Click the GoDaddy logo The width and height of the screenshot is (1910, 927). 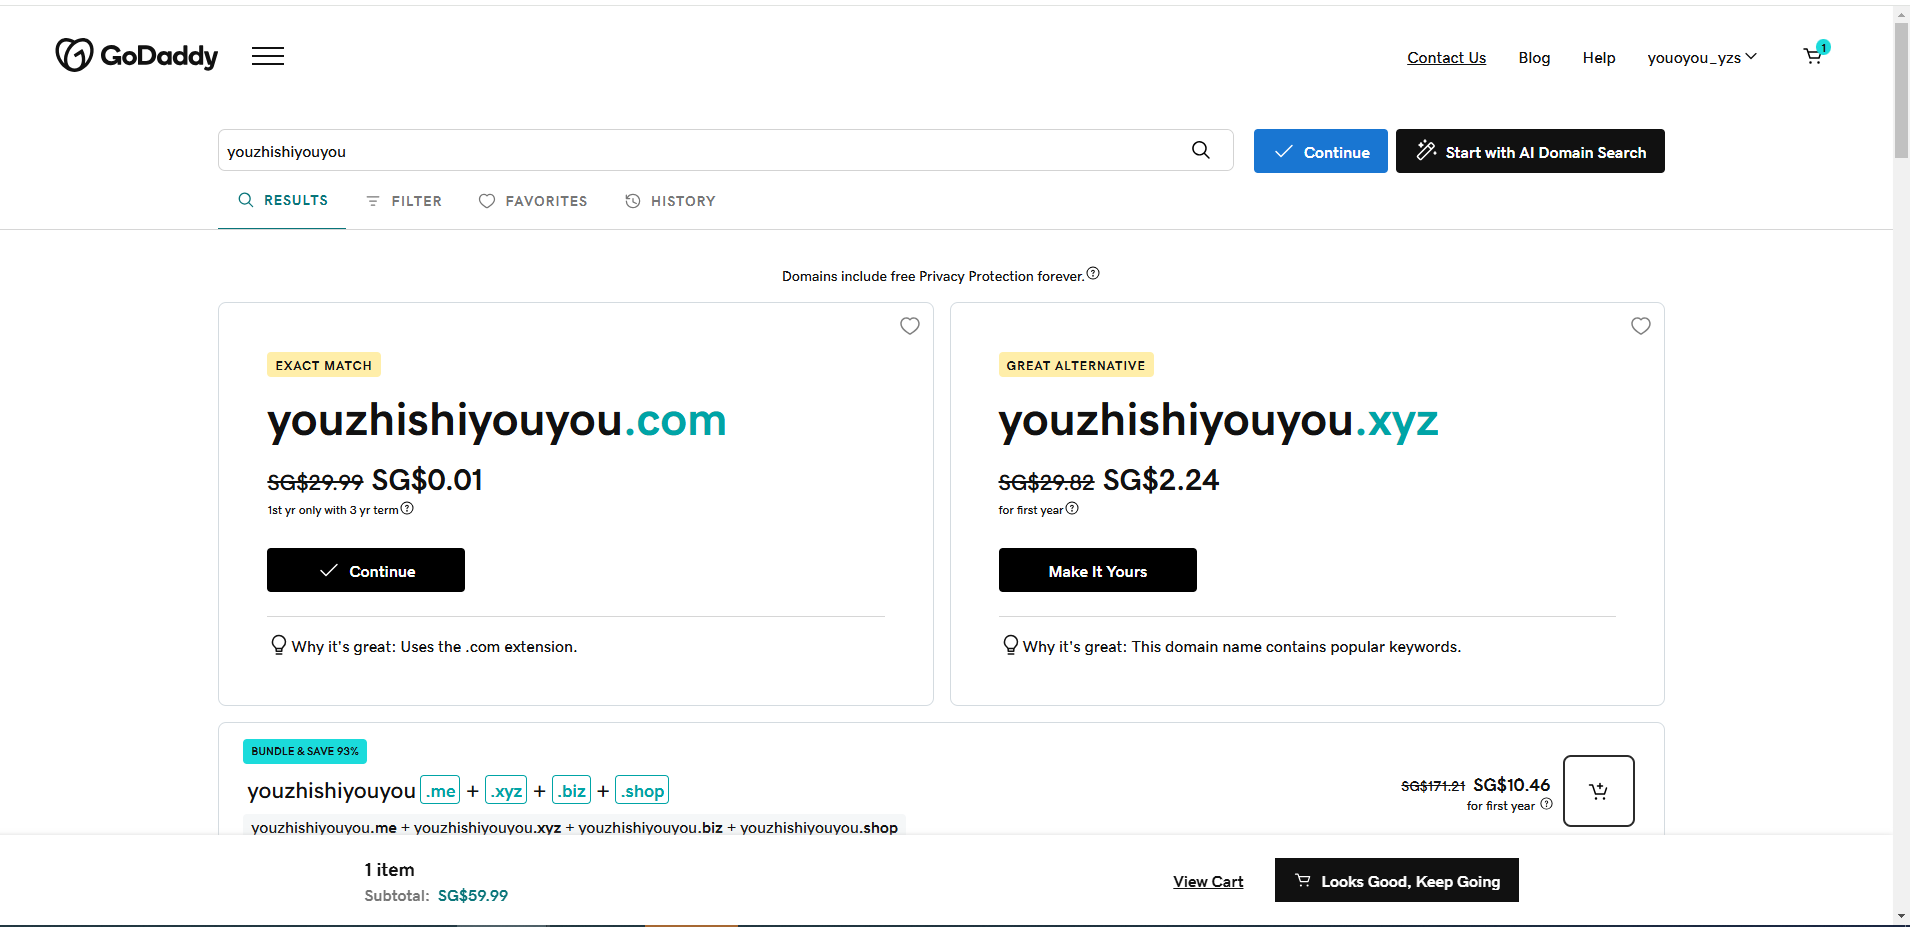tap(137, 56)
